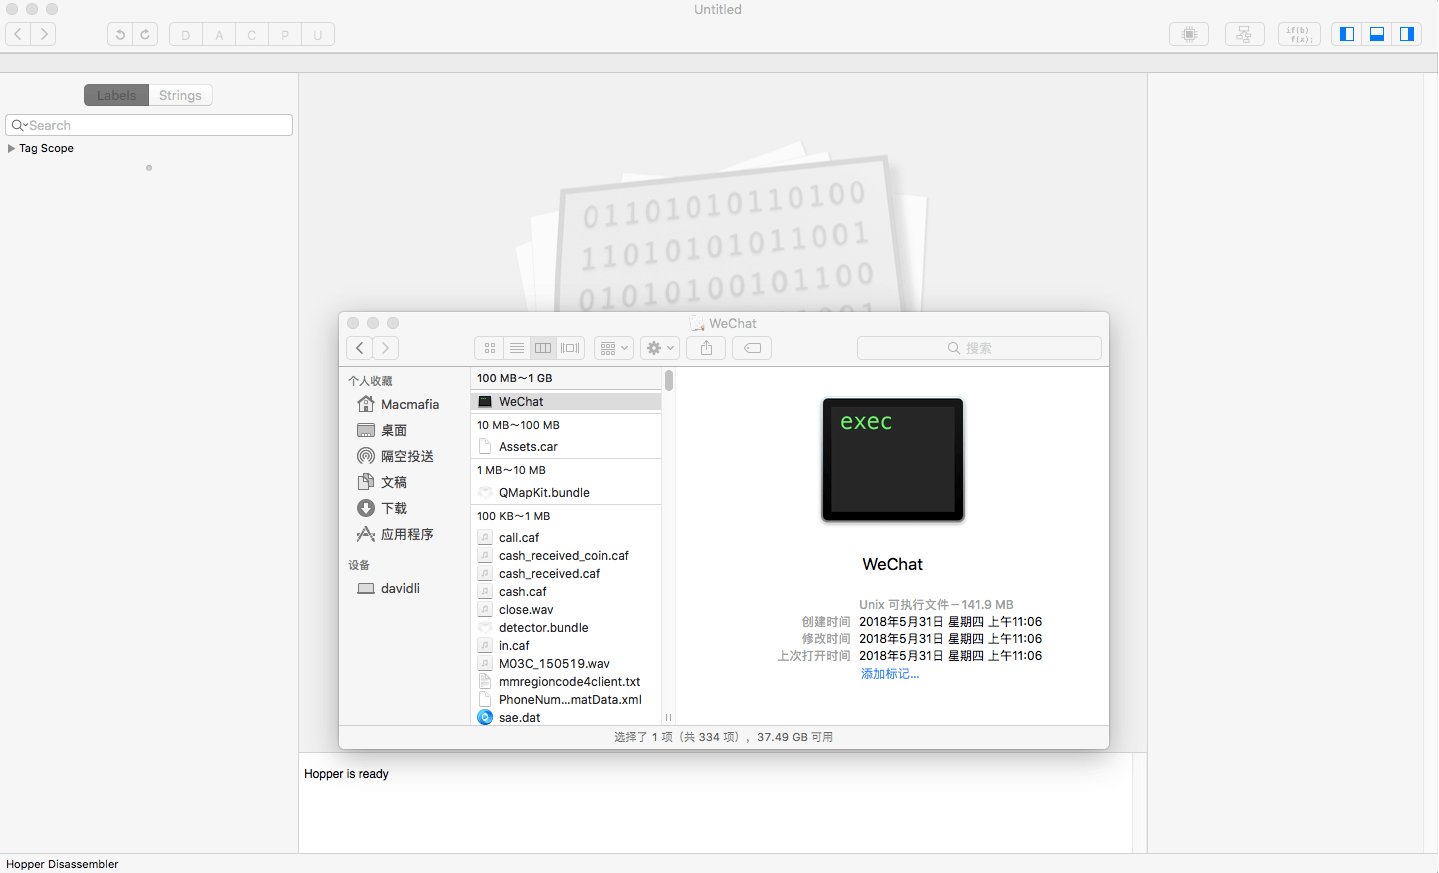Switch to Strings tab
This screenshot has height=873, width=1439.
[x=180, y=95]
